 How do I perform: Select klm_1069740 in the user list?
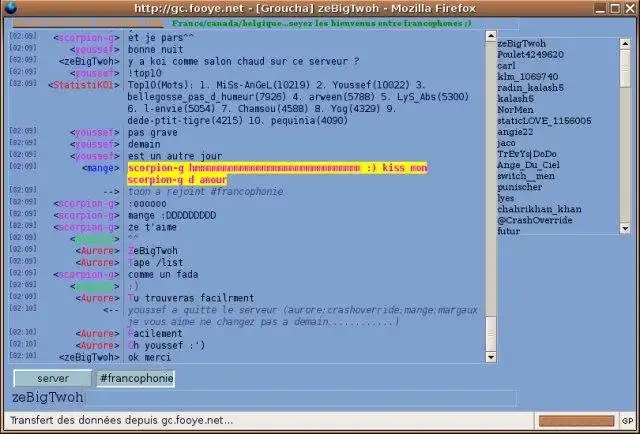[x=528, y=76]
